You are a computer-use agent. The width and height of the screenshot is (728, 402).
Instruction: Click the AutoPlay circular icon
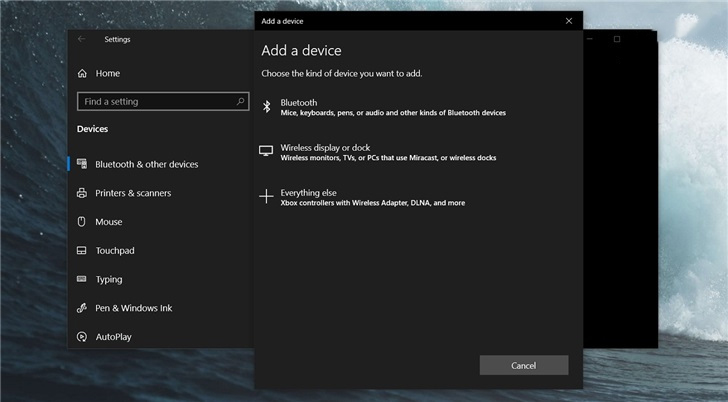pos(82,337)
